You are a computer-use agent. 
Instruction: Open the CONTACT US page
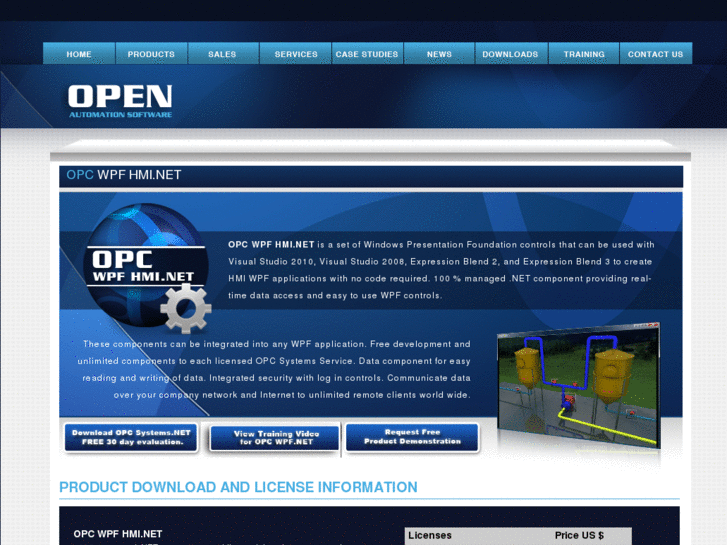pos(656,53)
